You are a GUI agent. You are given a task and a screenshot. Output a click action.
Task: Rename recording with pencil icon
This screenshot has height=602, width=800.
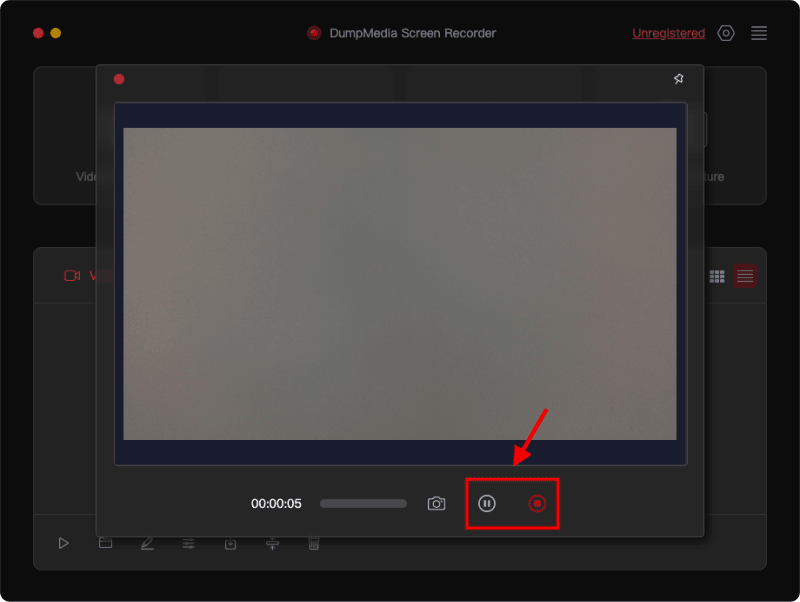[x=147, y=543]
